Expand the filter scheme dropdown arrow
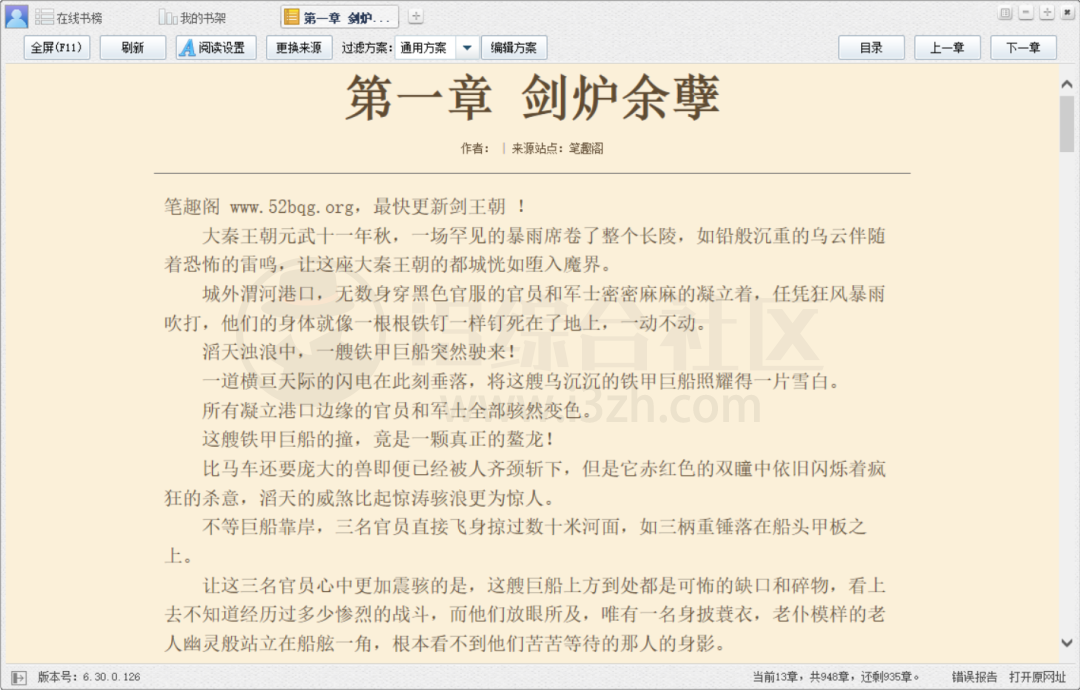This screenshot has width=1080, height=690. (467, 48)
